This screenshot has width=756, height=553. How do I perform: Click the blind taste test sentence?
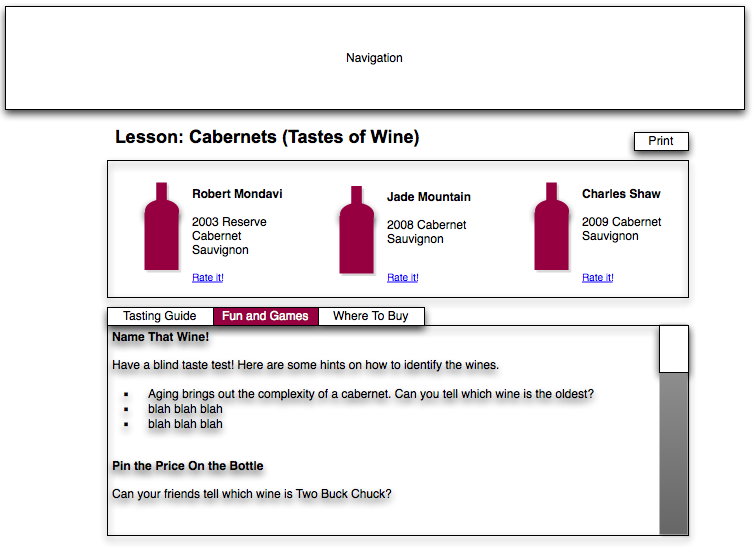(x=305, y=365)
